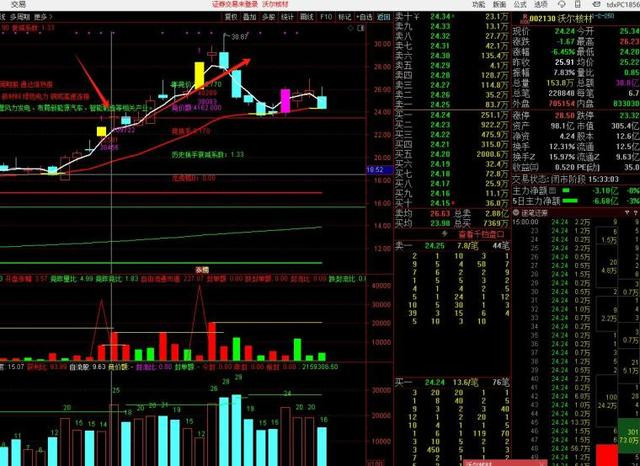Open the 交易 menu
Screen dimensions: 640x466
[18, 4]
